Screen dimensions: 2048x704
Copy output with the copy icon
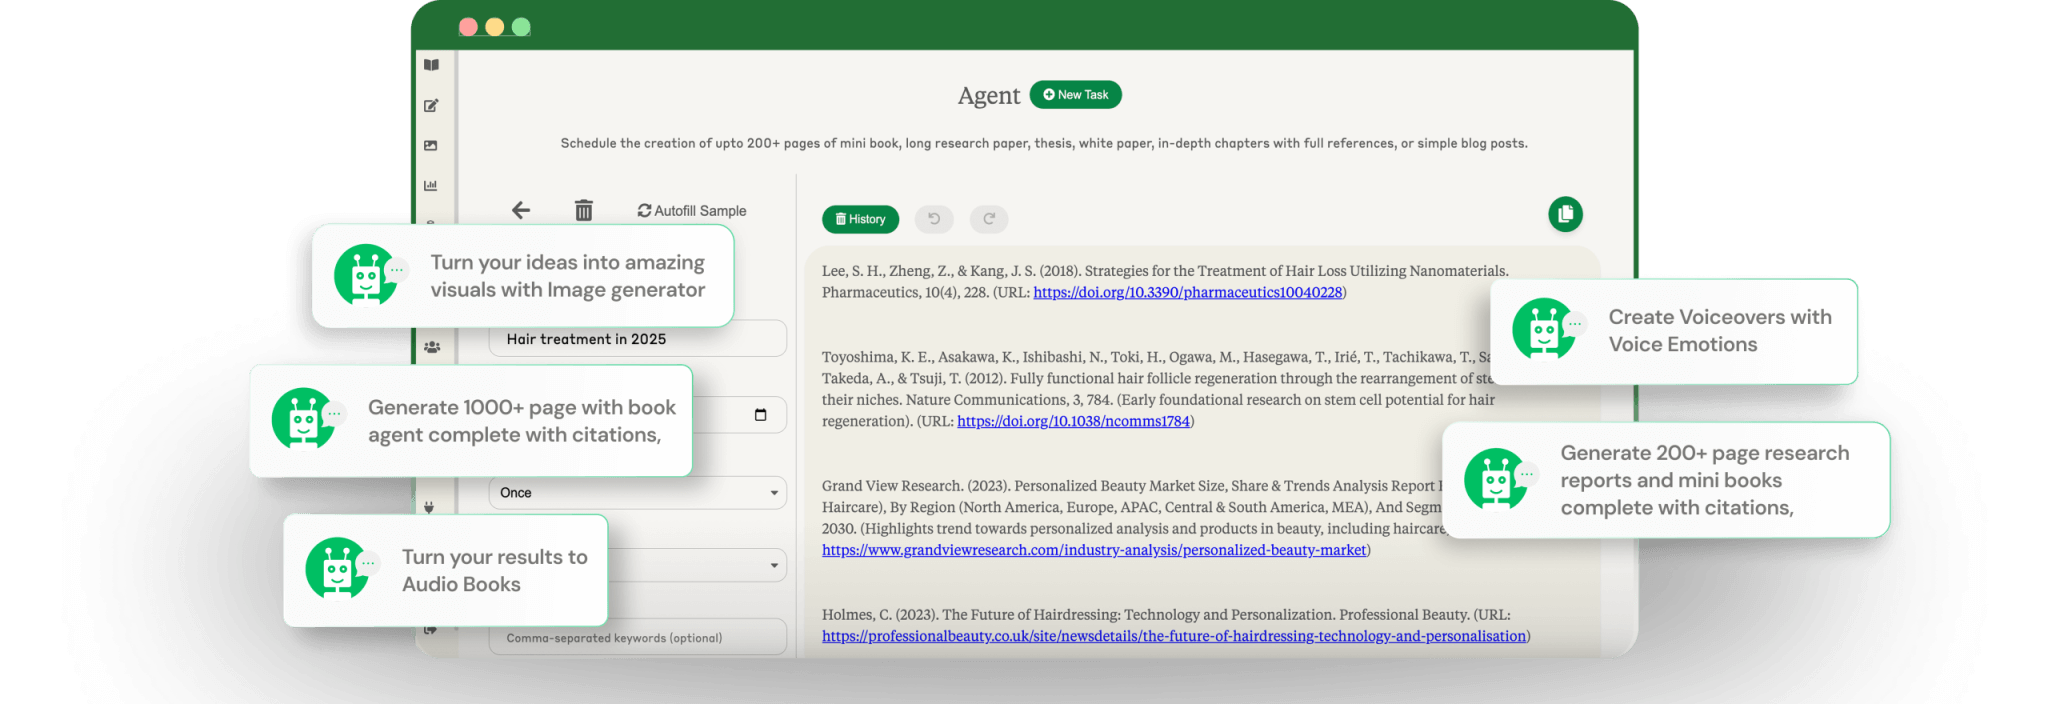pyautogui.click(x=1565, y=214)
